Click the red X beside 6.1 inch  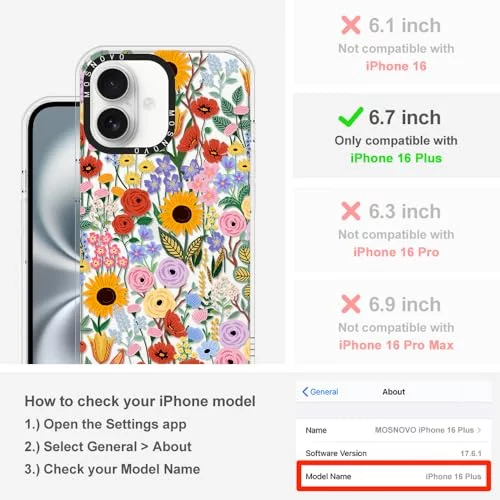pyautogui.click(x=350, y=26)
